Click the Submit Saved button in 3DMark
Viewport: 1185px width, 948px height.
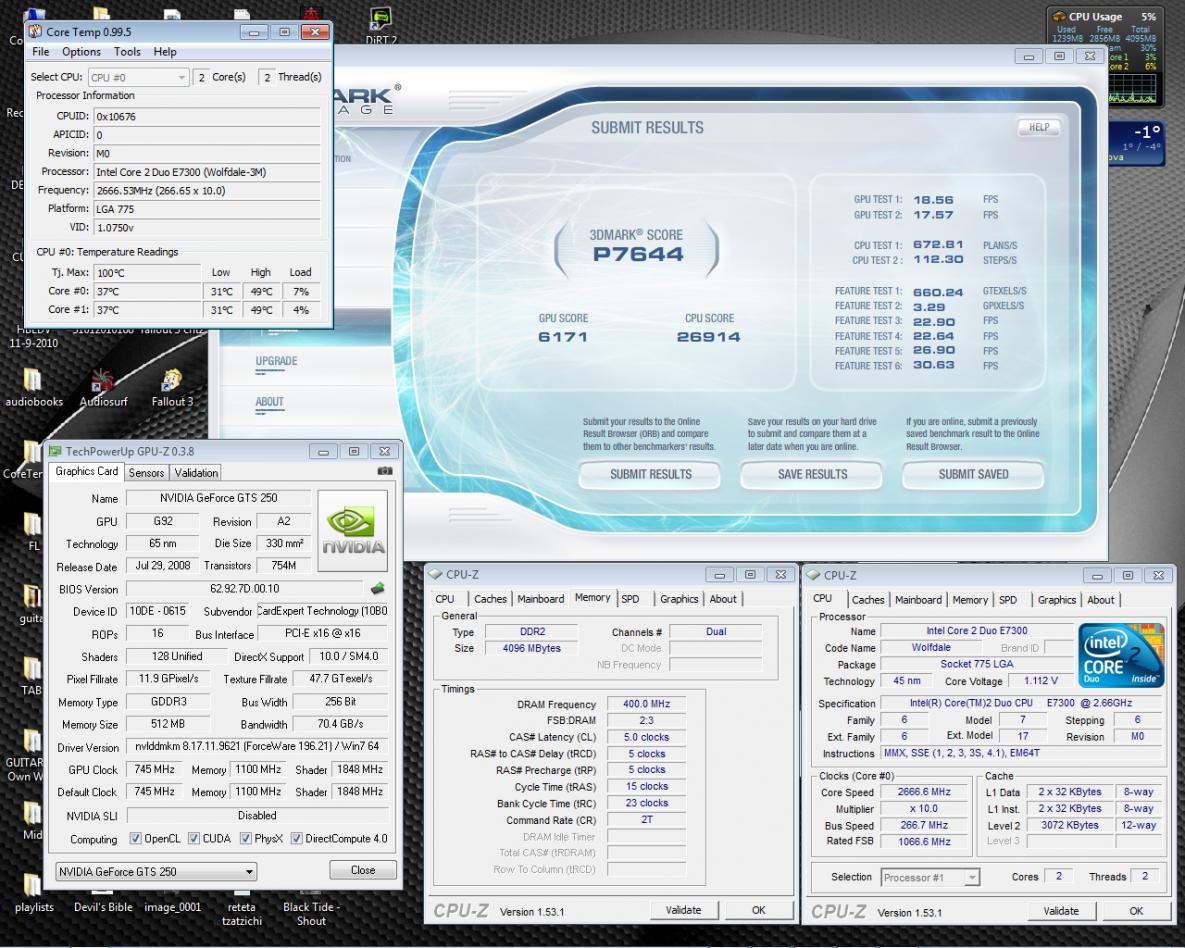973,475
